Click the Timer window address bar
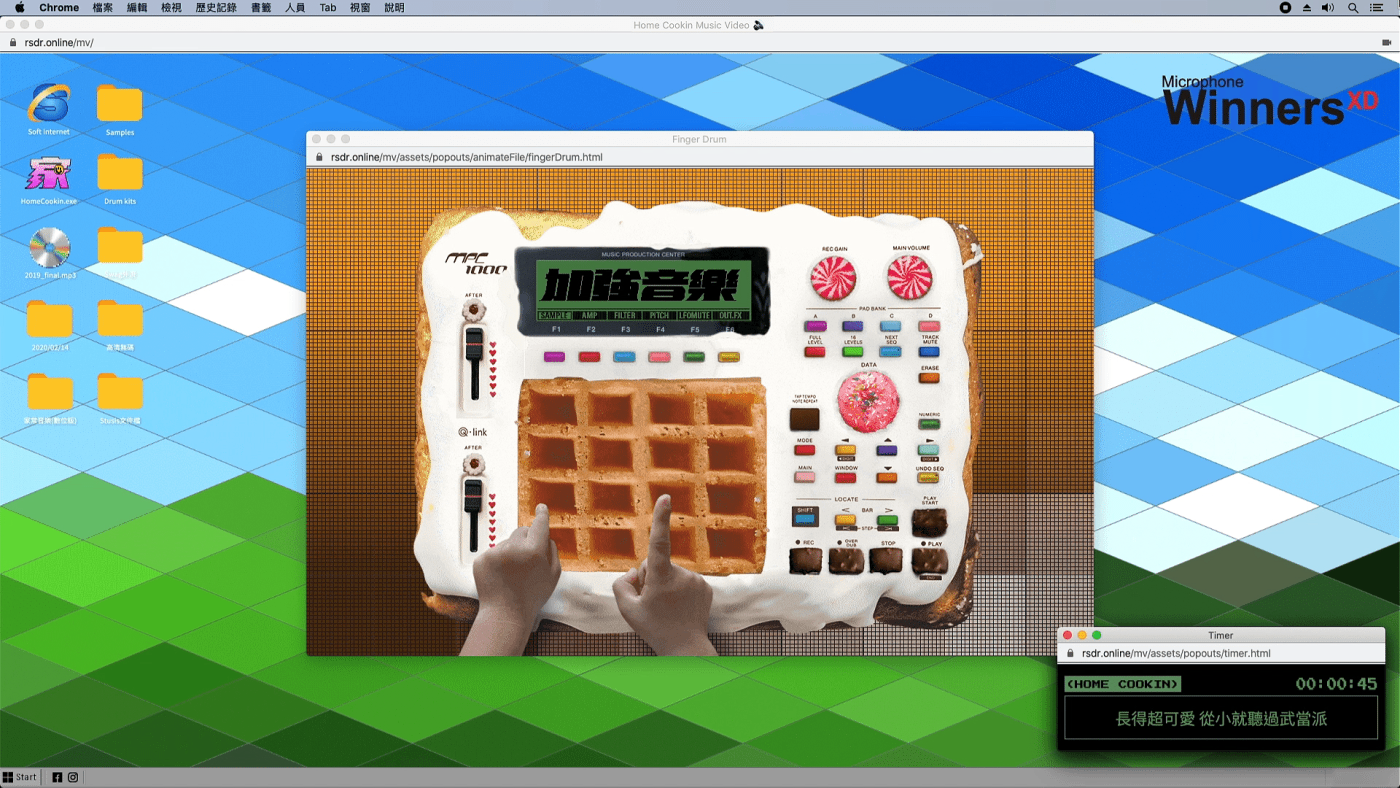Screen dimensions: 1400x788 [x=1221, y=653]
